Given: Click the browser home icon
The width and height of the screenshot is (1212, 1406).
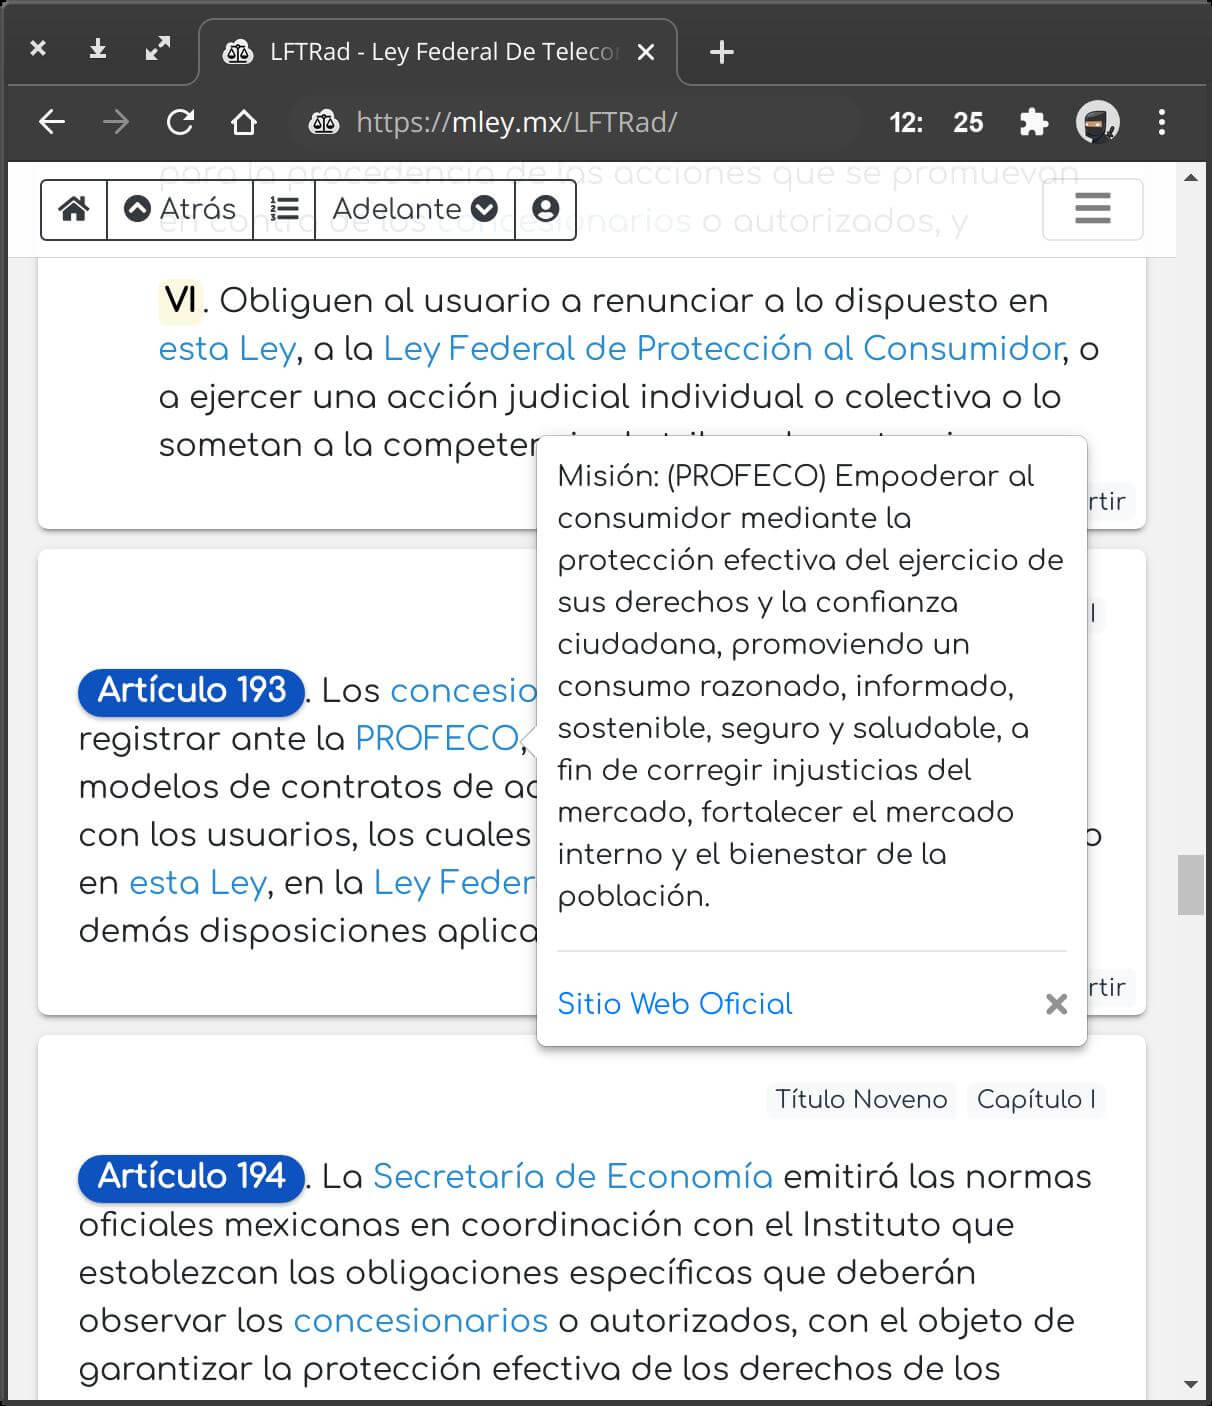Looking at the screenshot, I should (244, 122).
